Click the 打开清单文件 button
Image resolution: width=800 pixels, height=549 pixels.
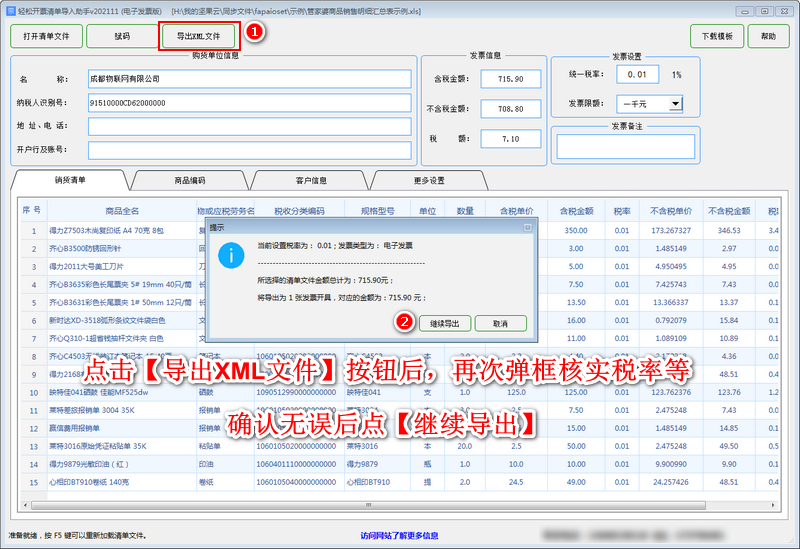coord(46,36)
